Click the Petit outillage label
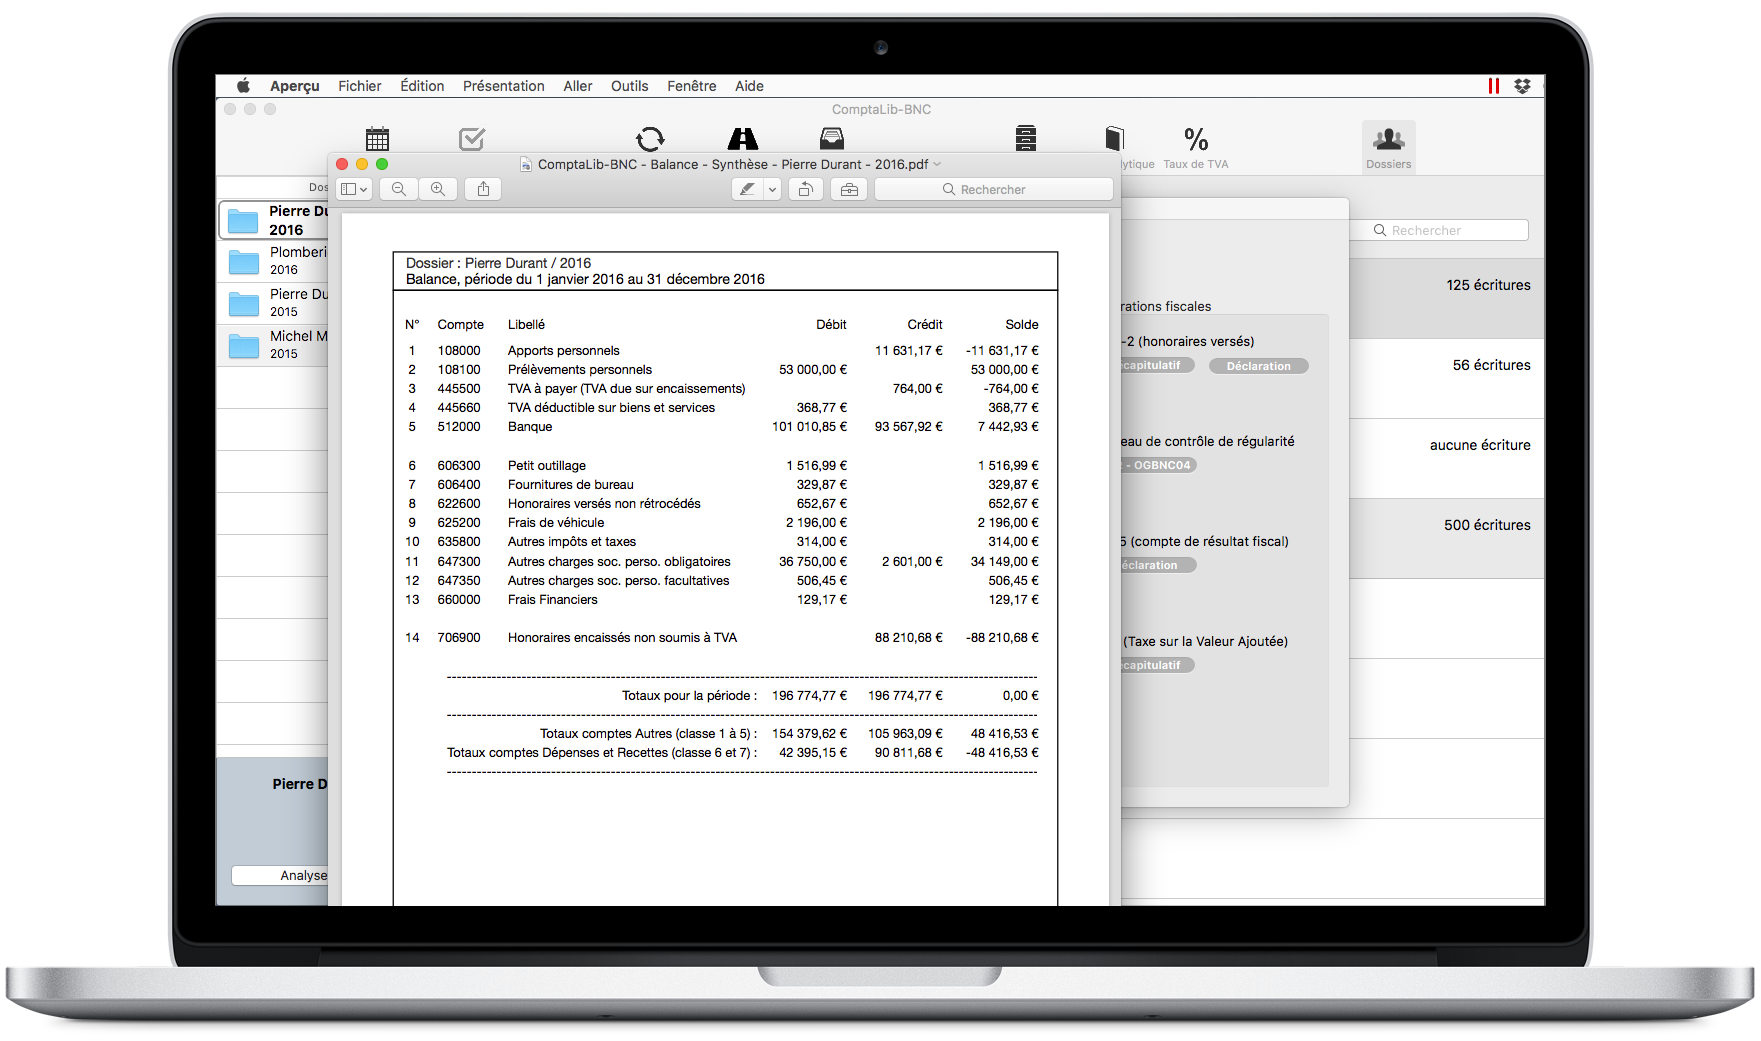The height and width of the screenshot is (1041, 1761). (x=547, y=466)
